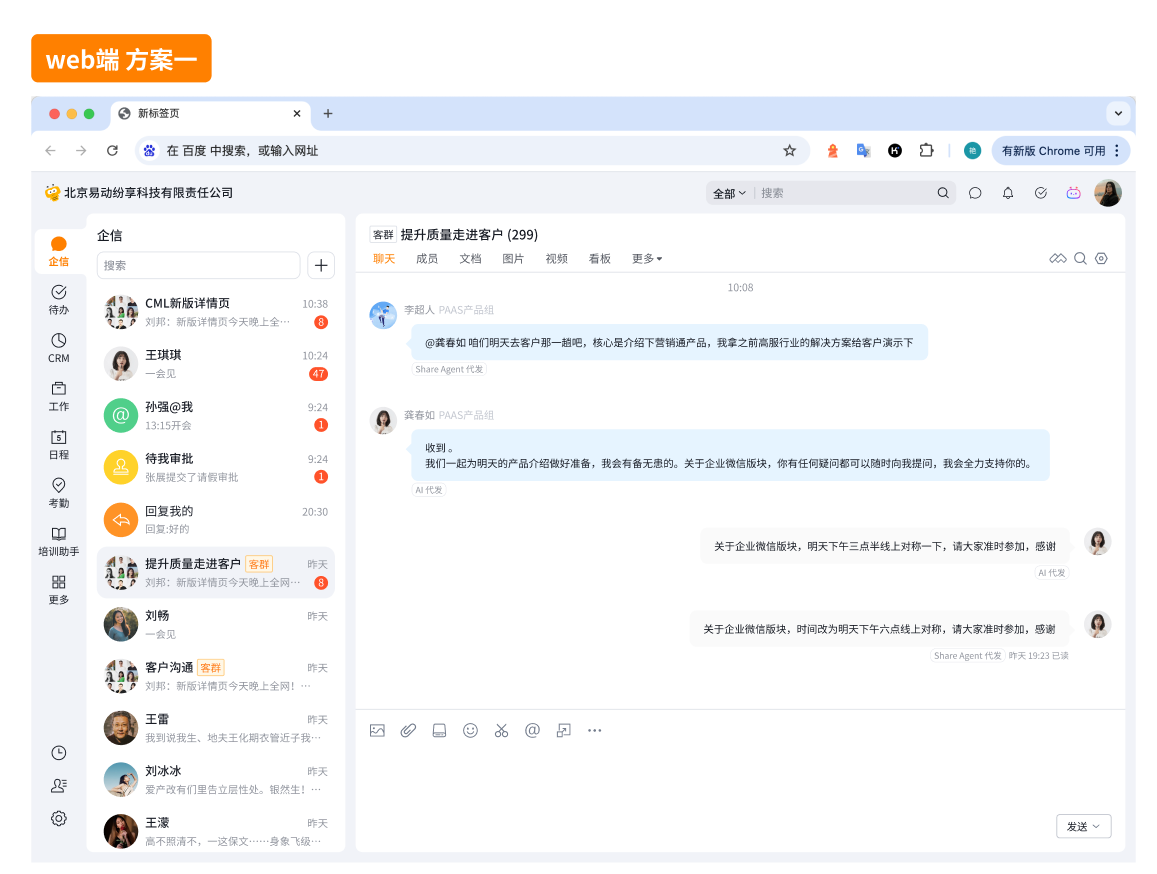
Task: Click the 企信 conversation search box
Action: [x=198, y=266]
